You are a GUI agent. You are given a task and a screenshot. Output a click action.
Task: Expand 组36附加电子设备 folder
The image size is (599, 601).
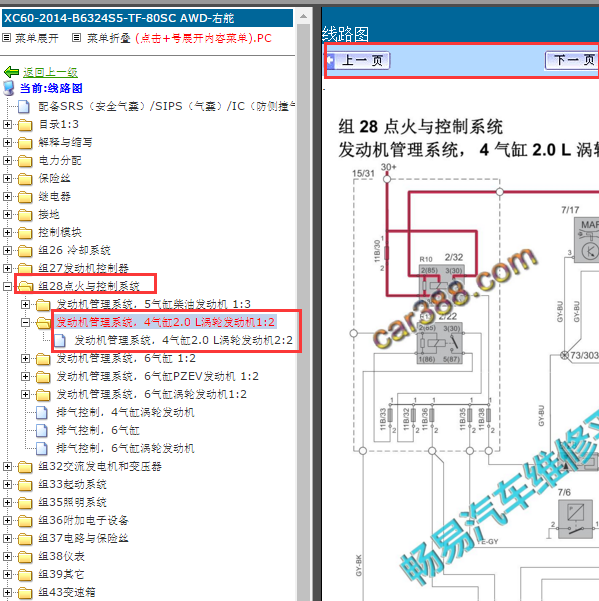click(7, 521)
